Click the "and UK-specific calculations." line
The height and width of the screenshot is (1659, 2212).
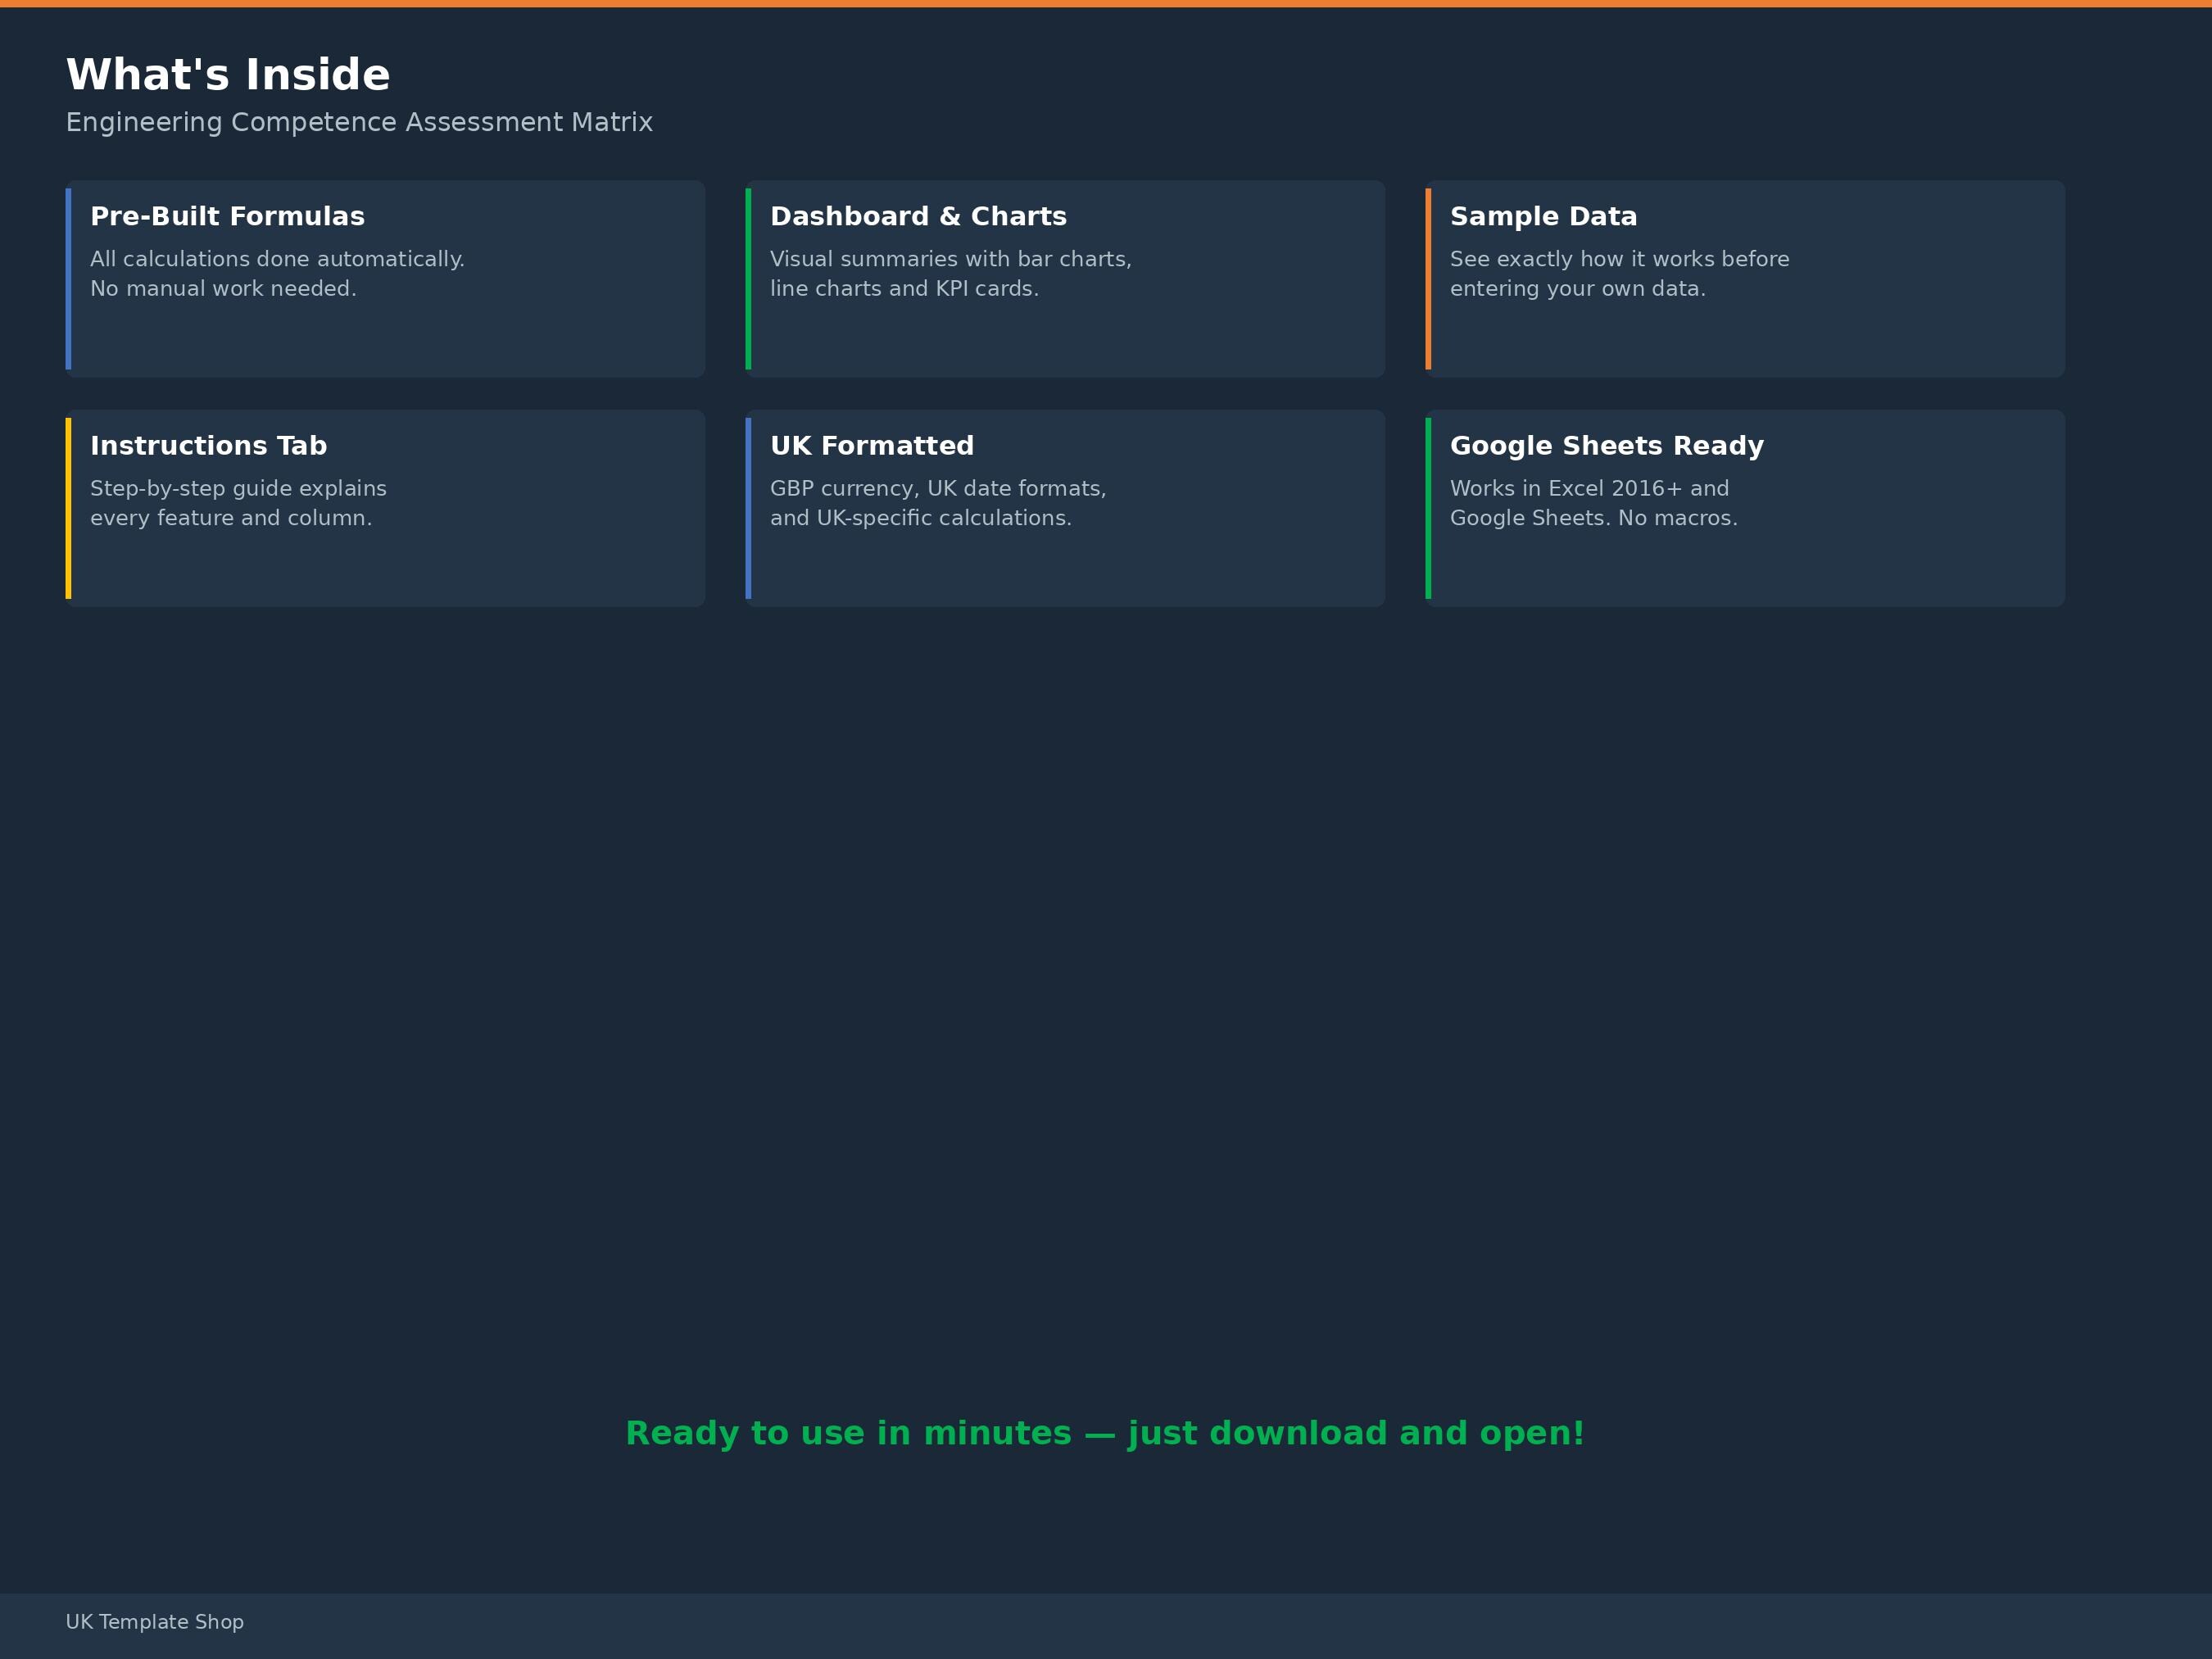pos(920,518)
